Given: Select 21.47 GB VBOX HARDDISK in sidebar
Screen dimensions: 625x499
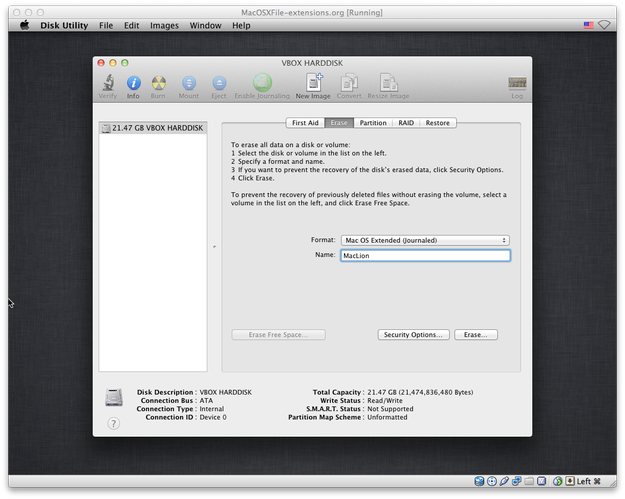Looking at the screenshot, I should tap(153, 128).
